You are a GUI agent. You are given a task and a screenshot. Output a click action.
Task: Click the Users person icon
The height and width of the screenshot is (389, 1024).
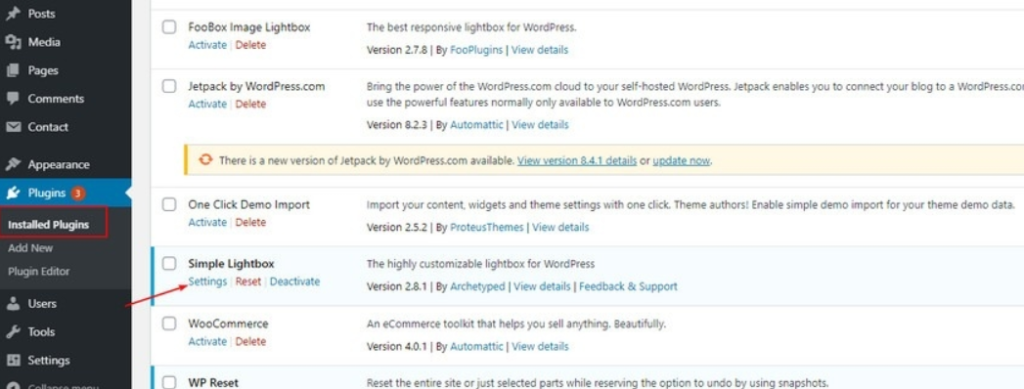coord(13,303)
